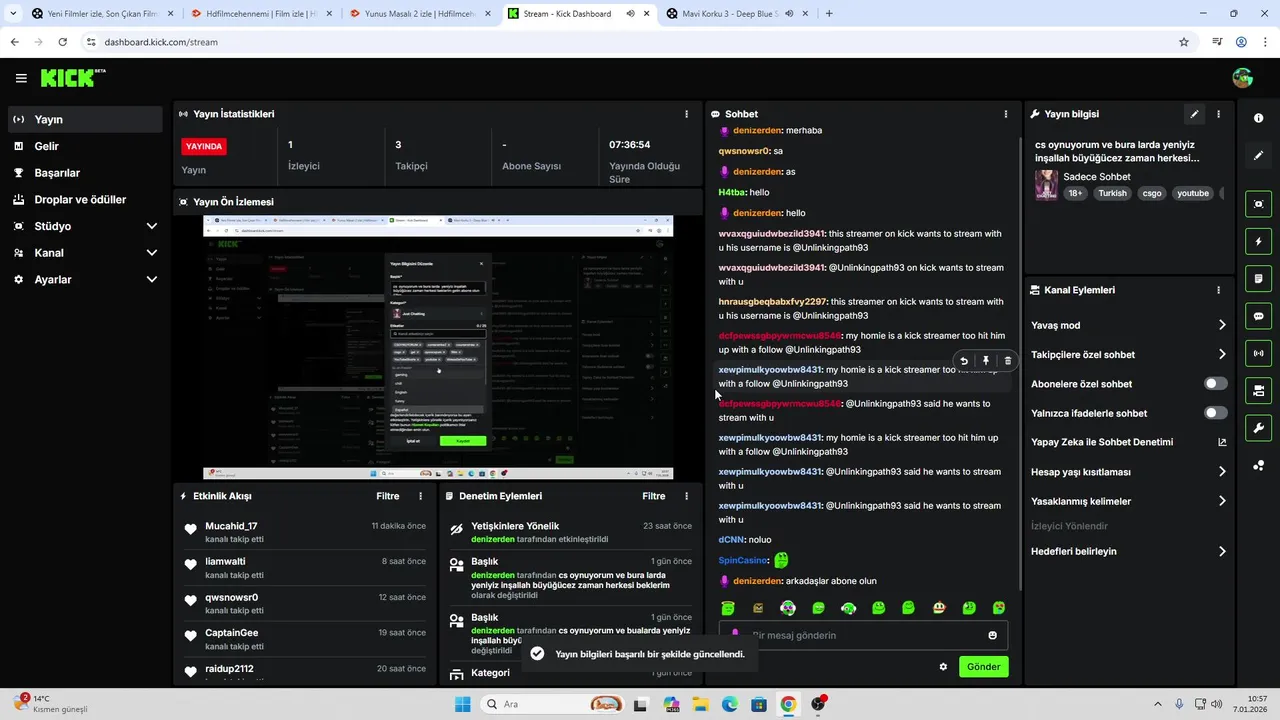Image resolution: width=1280 pixels, height=720 pixels.
Task: Click the Sadece Sohbet category link
Action: (1097, 177)
